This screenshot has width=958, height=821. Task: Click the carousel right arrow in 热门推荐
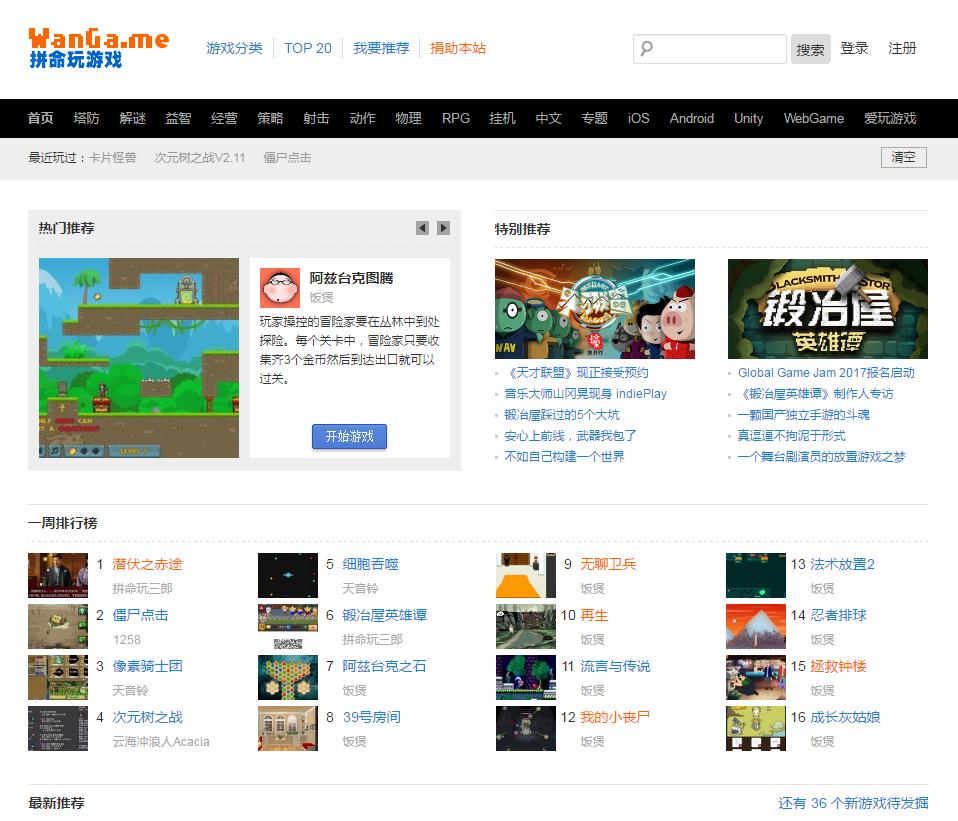click(443, 228)
